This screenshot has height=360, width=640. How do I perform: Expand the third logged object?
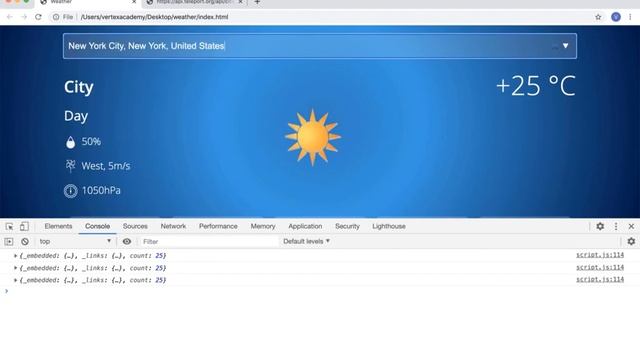click(15, 280)
